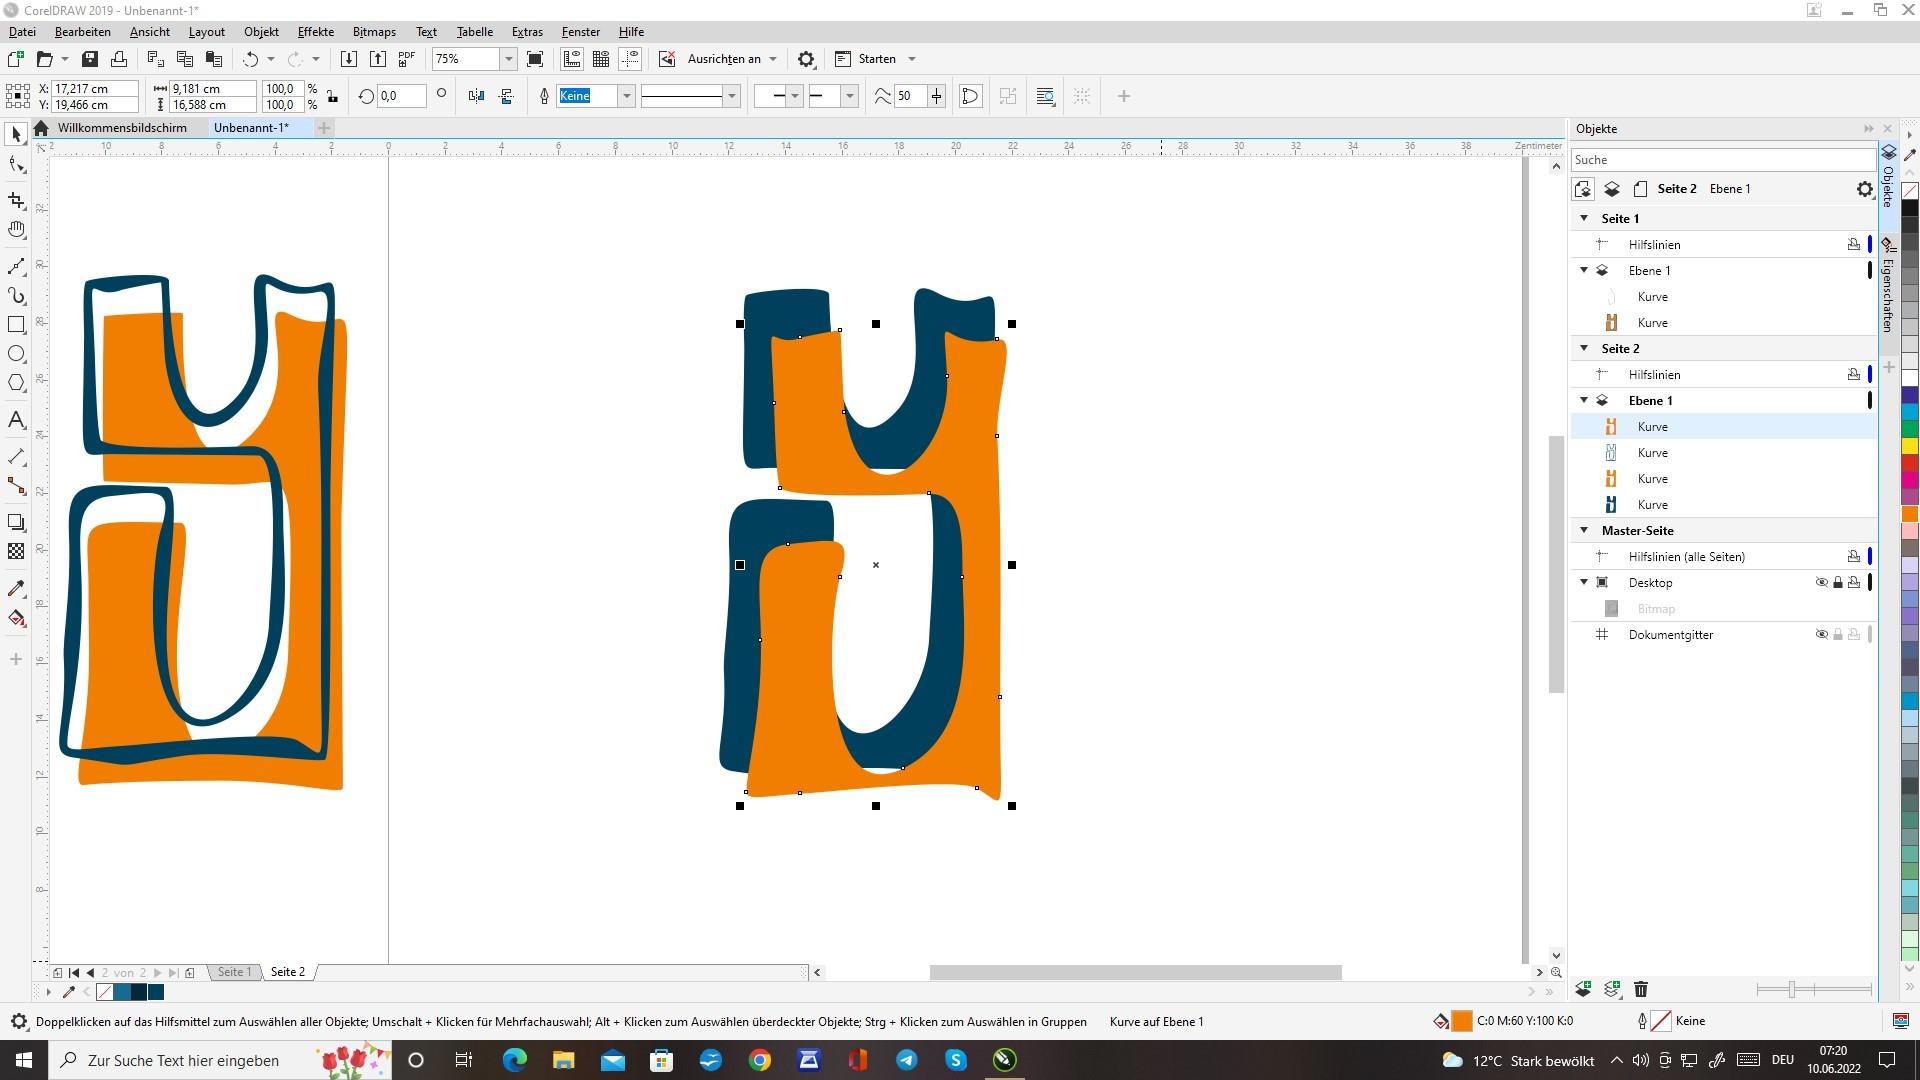The width and height of the screenshot is (1920, 1080).
Task: Switch to Willkommensbildschirm tab
Action: 121,128
